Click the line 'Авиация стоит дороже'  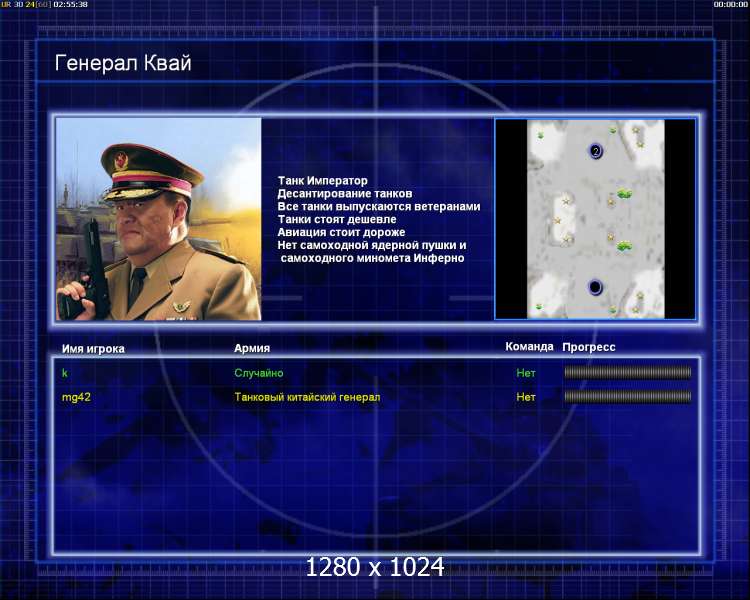pyautogui.click(x=341, y=233)
